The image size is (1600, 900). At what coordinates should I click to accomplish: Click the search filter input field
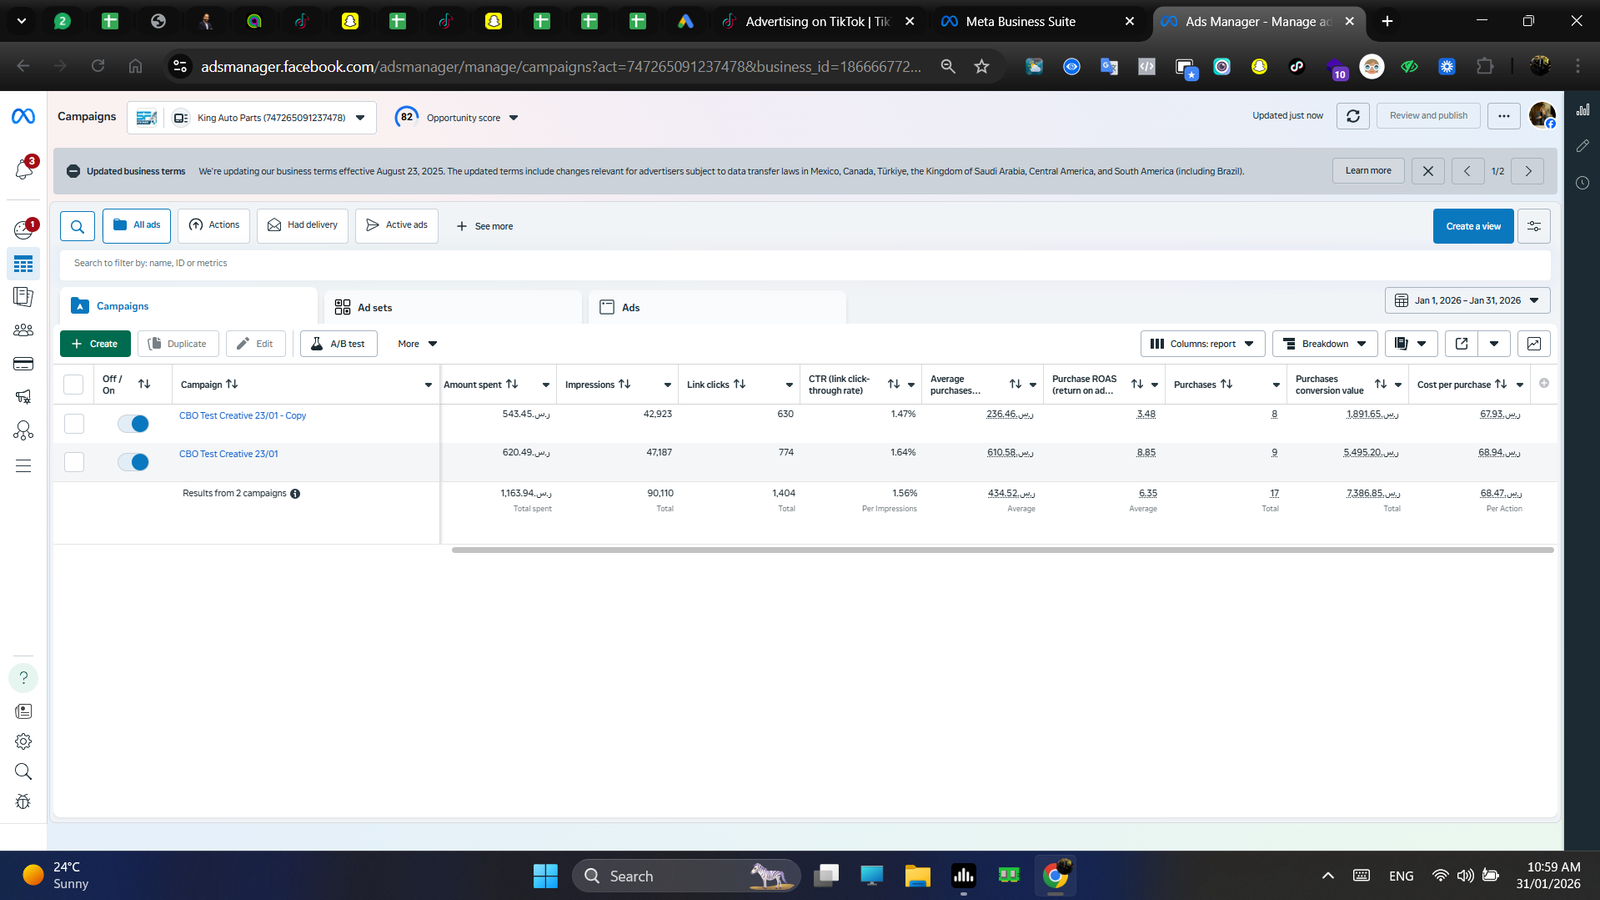800,264
